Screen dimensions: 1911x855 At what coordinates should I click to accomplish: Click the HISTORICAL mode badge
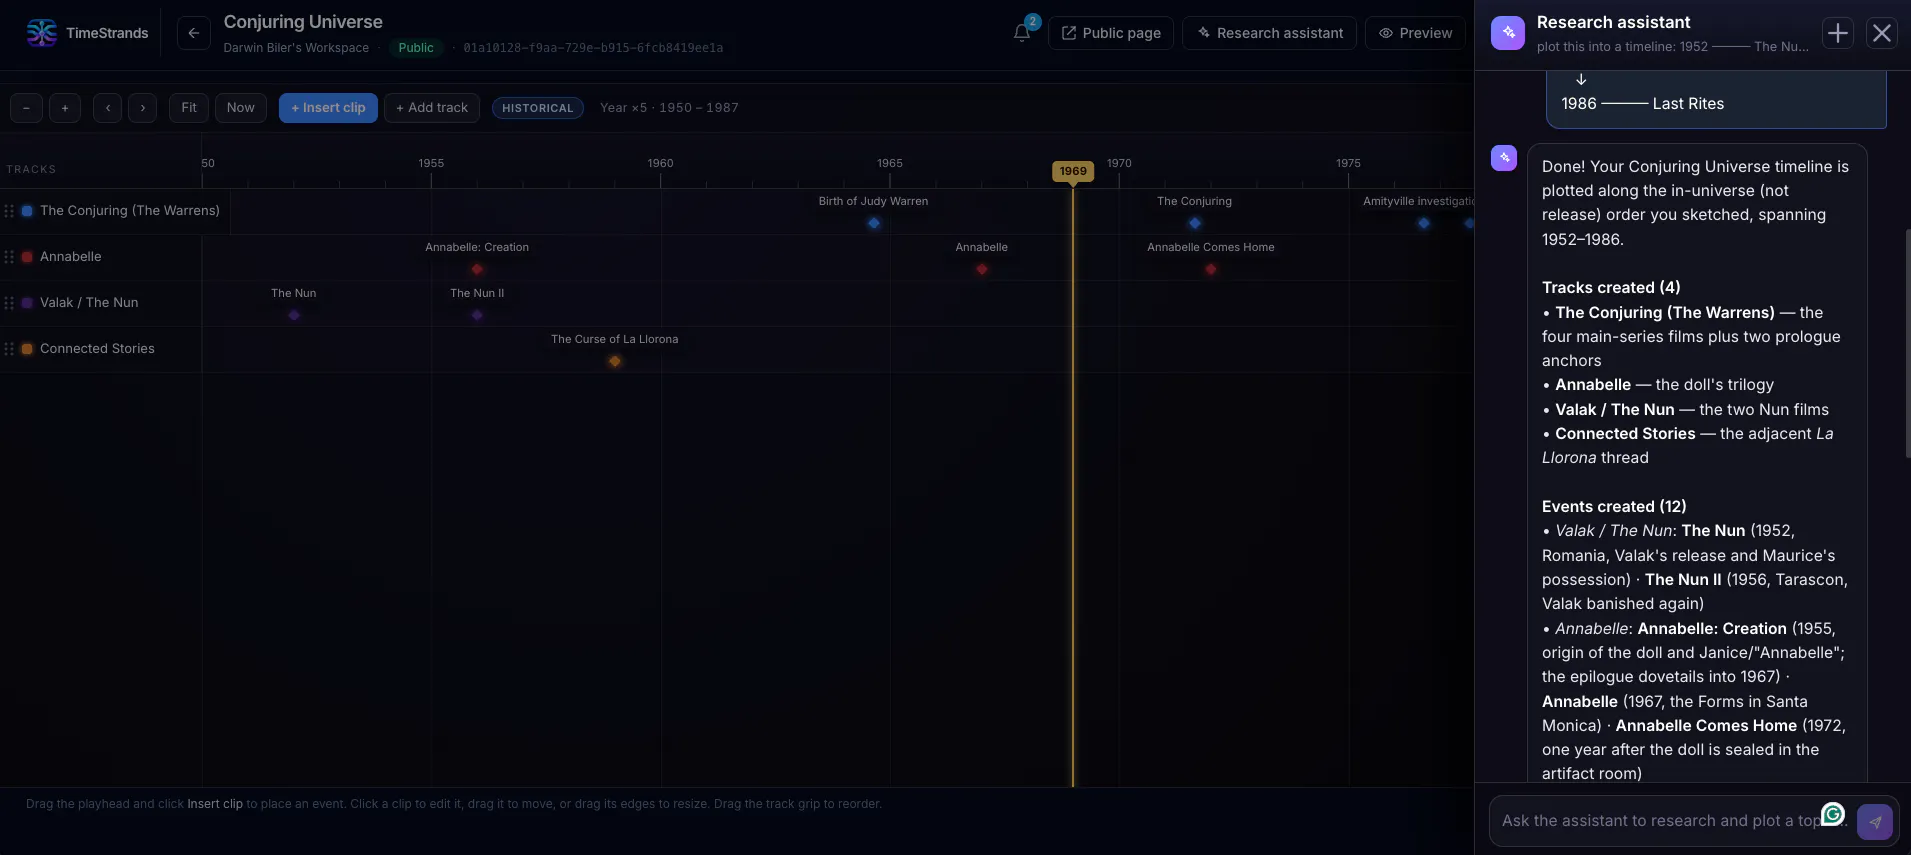538,108
